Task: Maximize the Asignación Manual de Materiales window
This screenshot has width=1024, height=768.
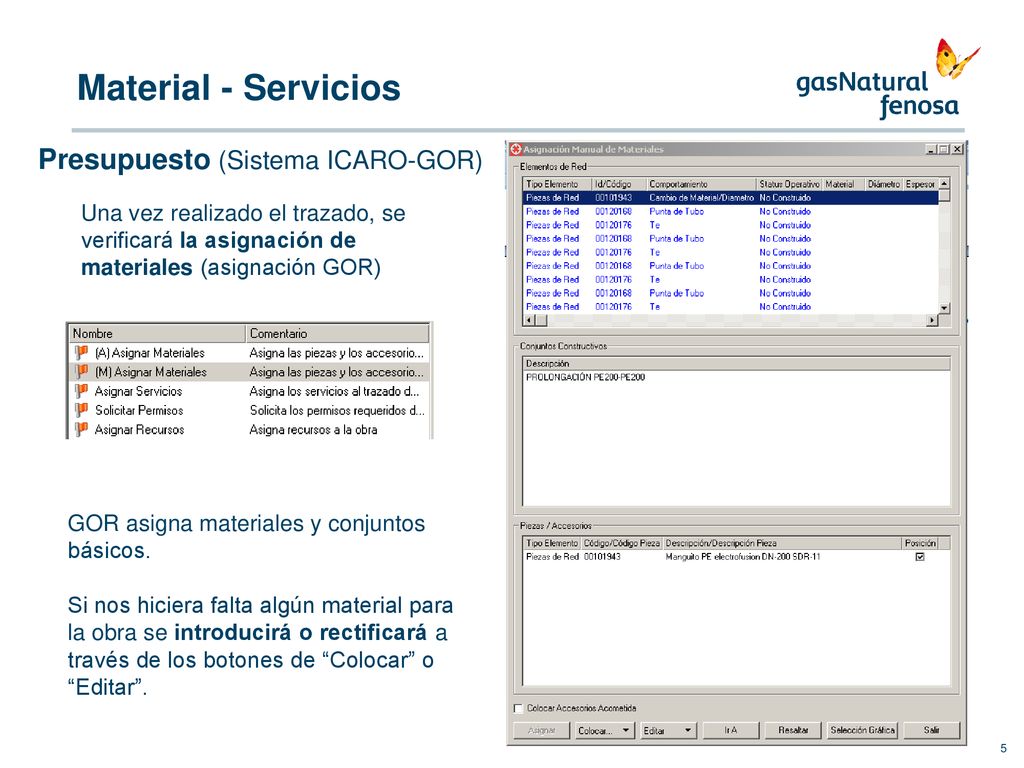Action: pos(943,149)
